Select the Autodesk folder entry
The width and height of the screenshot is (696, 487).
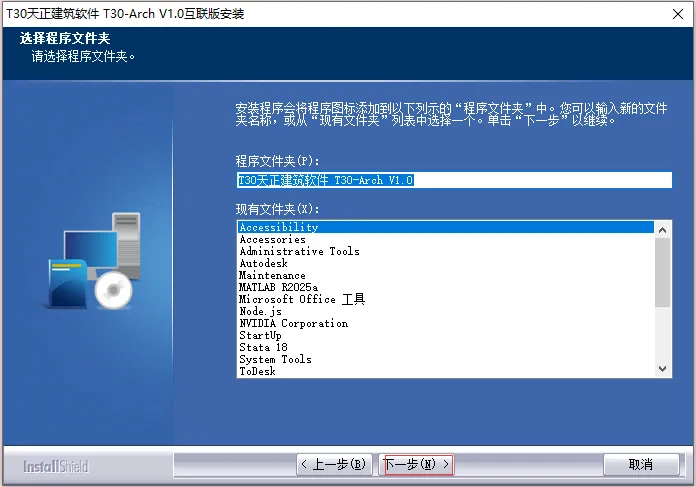(x=446, y=263)
